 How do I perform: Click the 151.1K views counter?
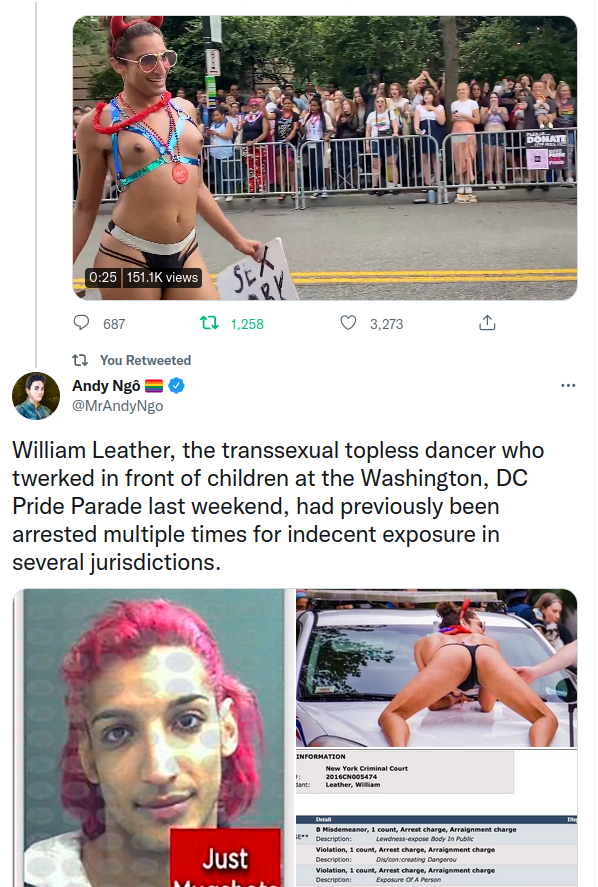click(162, 277)
